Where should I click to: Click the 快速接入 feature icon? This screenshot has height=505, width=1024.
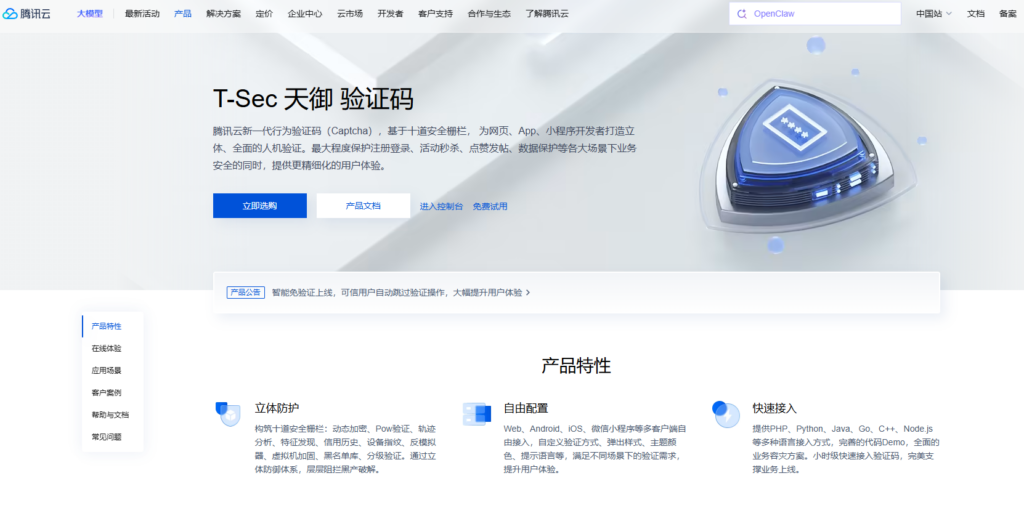pos(726,414)
